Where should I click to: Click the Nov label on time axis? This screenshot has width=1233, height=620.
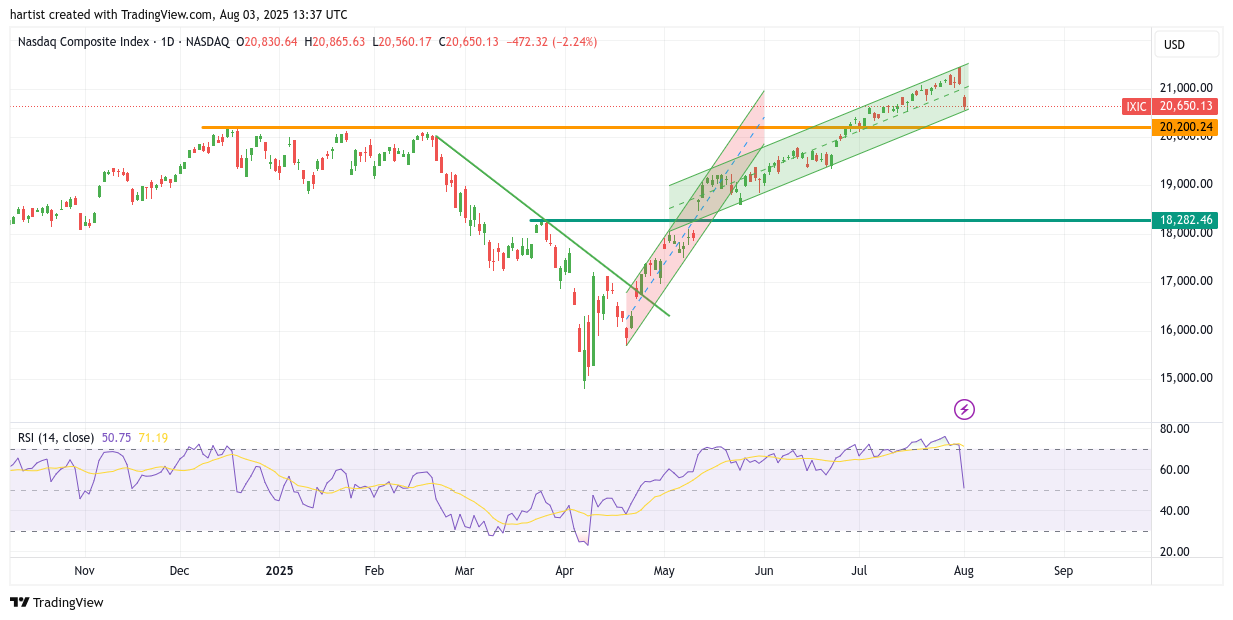pos(84,571)
